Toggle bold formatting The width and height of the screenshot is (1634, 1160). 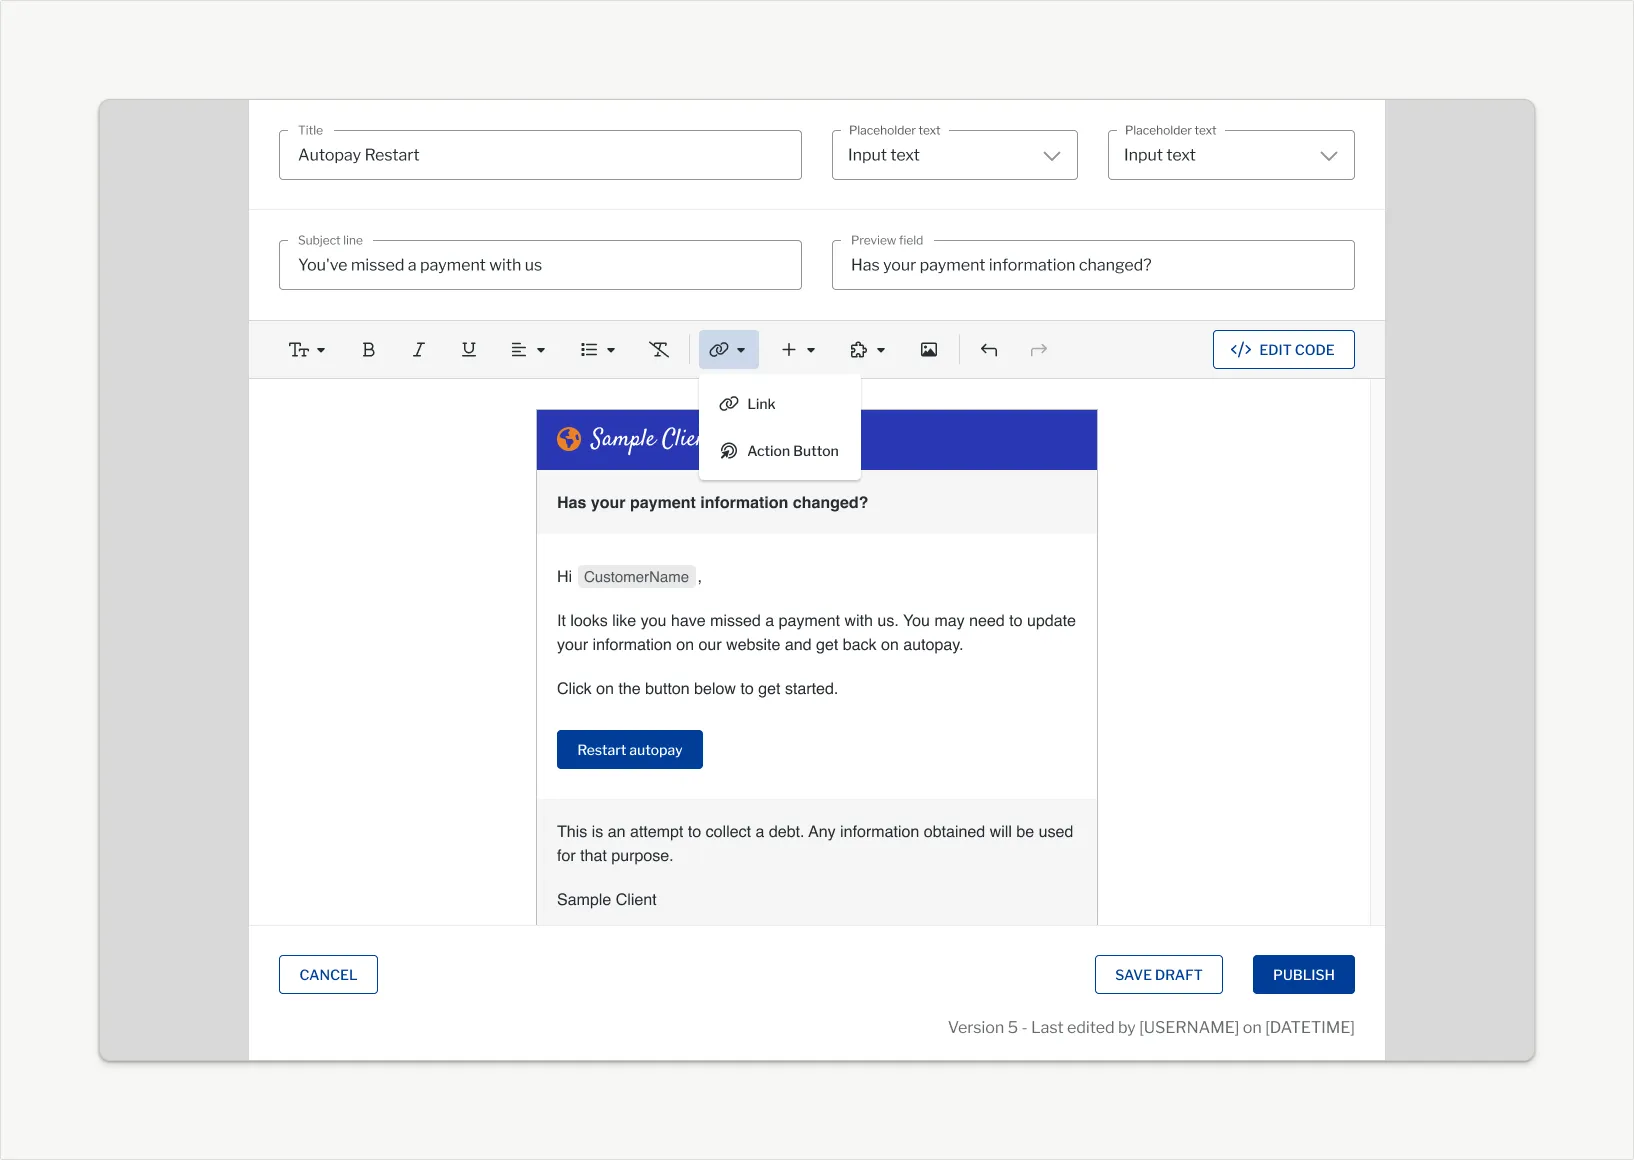[368, 350]
